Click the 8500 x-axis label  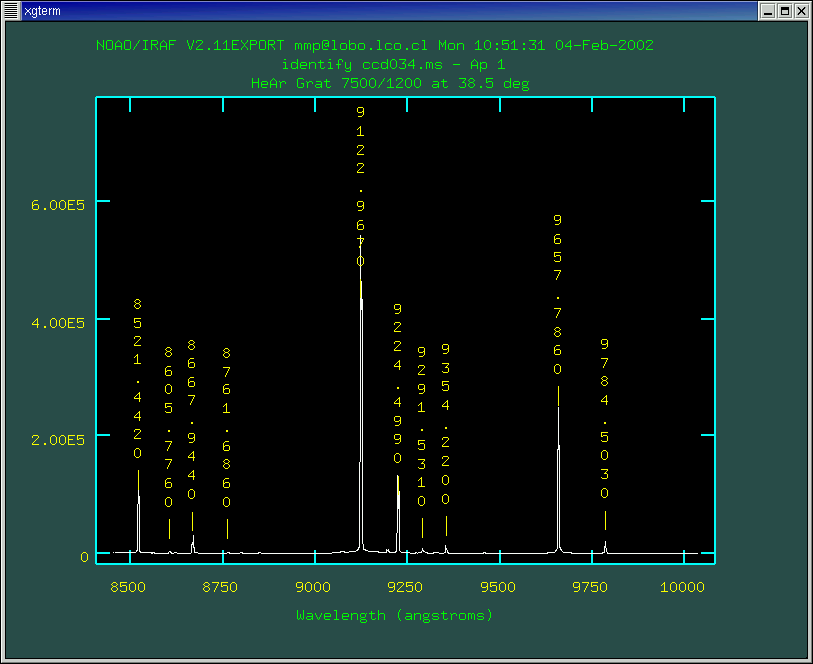coord(128,587)
